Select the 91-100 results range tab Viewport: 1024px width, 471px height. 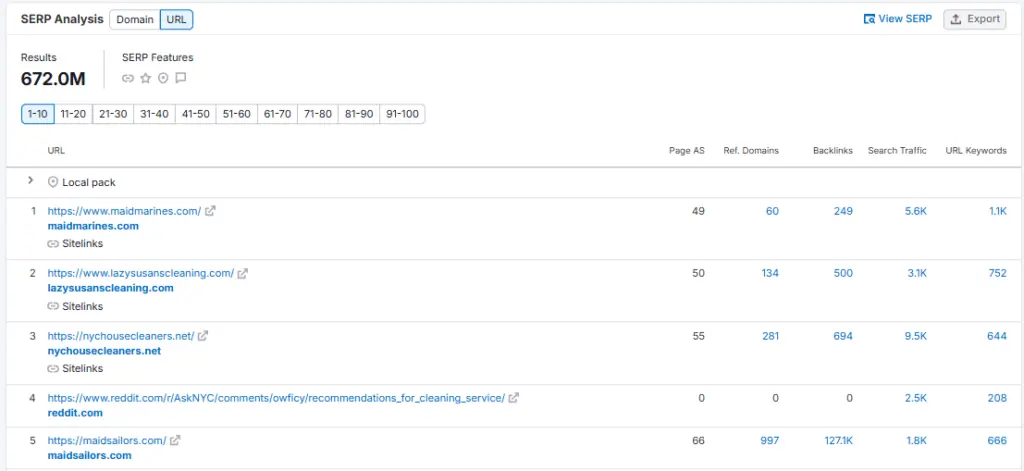coord(402,114)
